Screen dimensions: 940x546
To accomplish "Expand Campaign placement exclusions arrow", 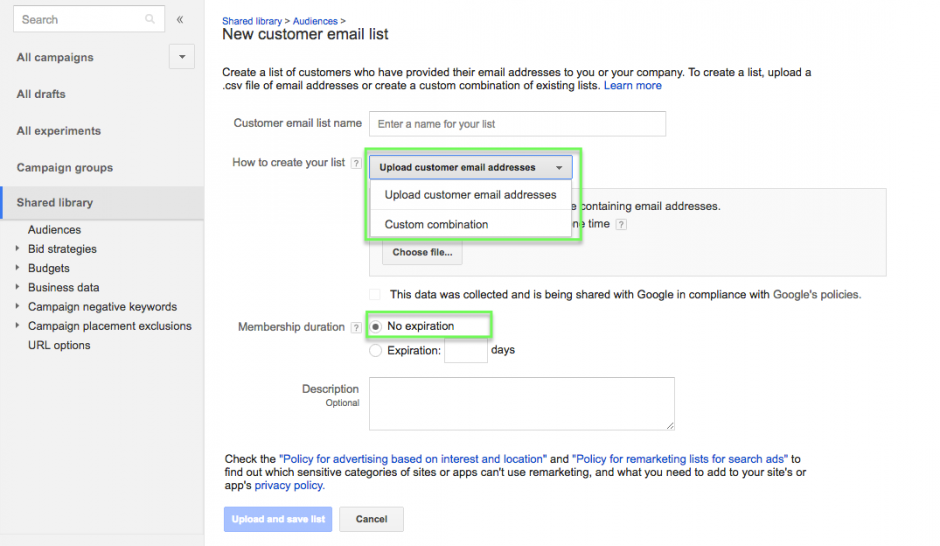I will tap(17, 325).
